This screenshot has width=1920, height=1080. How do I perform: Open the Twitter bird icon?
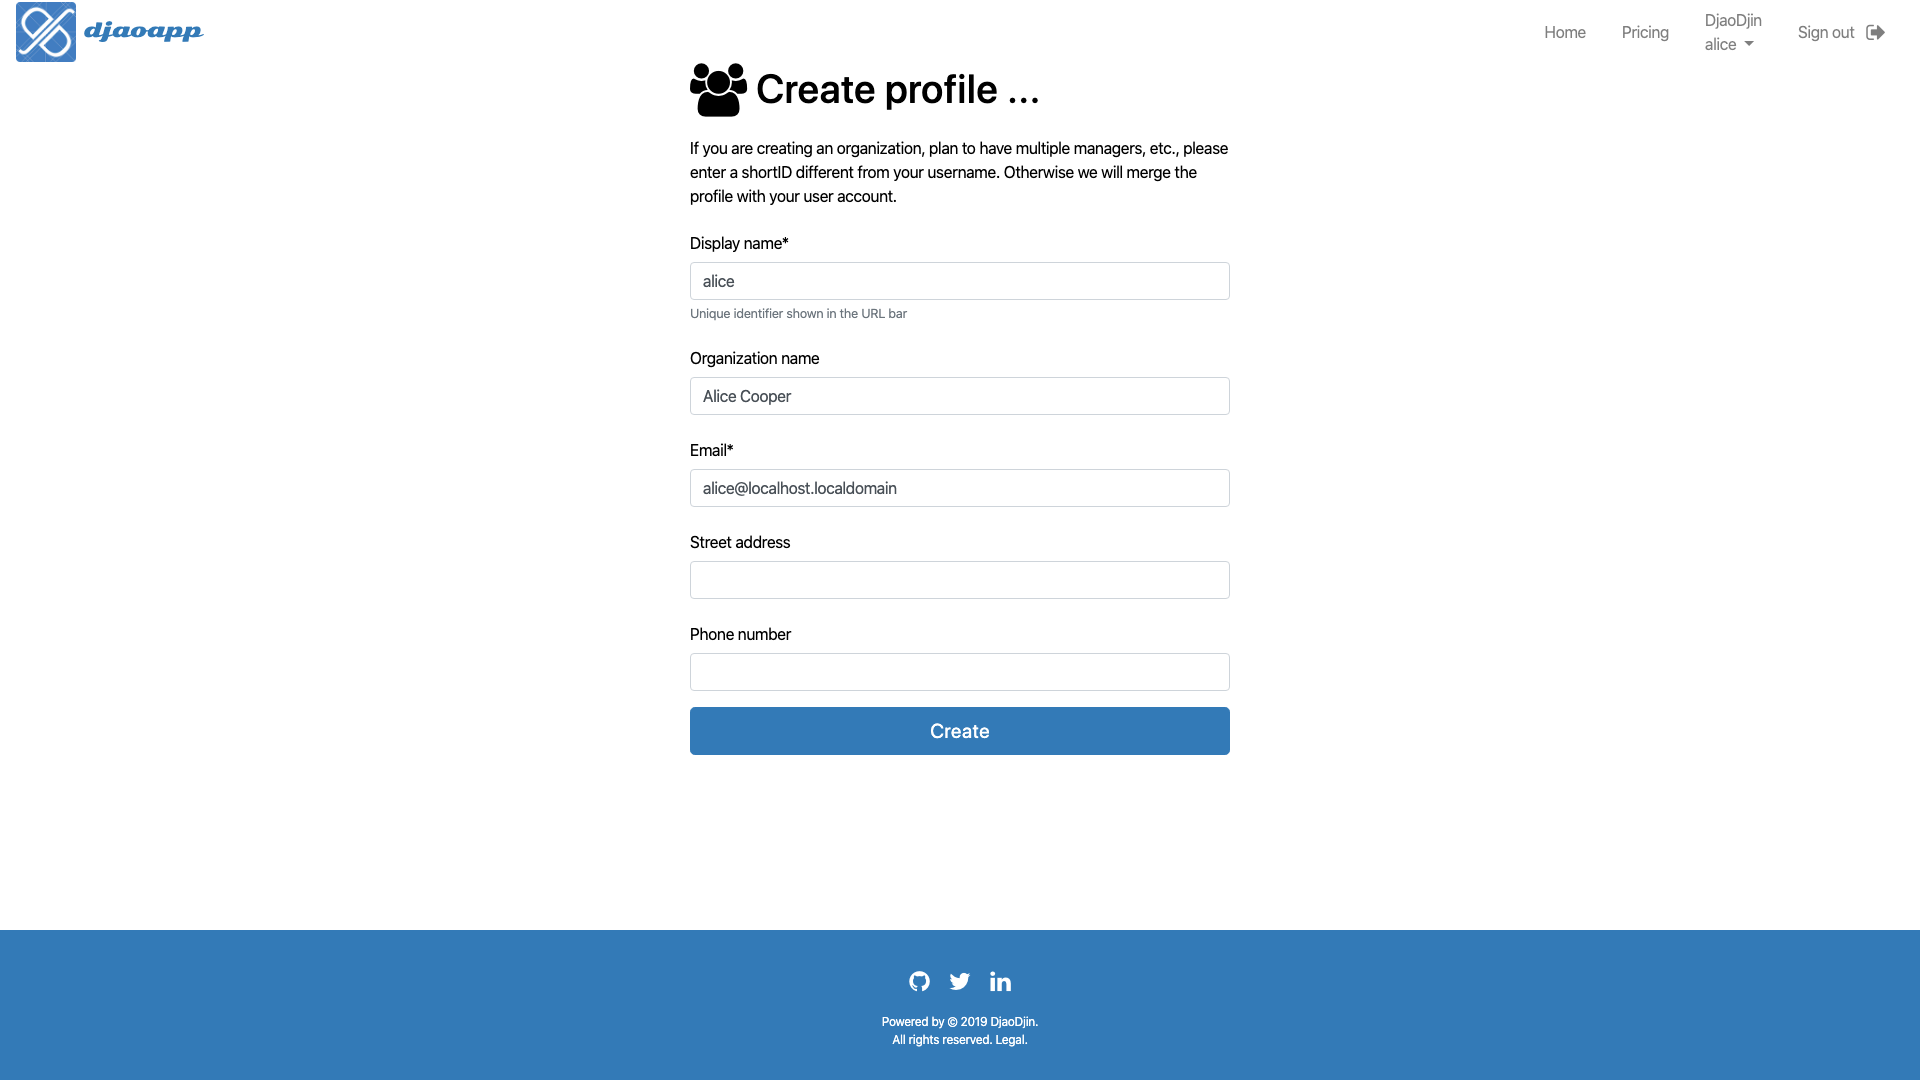point(960,981)
